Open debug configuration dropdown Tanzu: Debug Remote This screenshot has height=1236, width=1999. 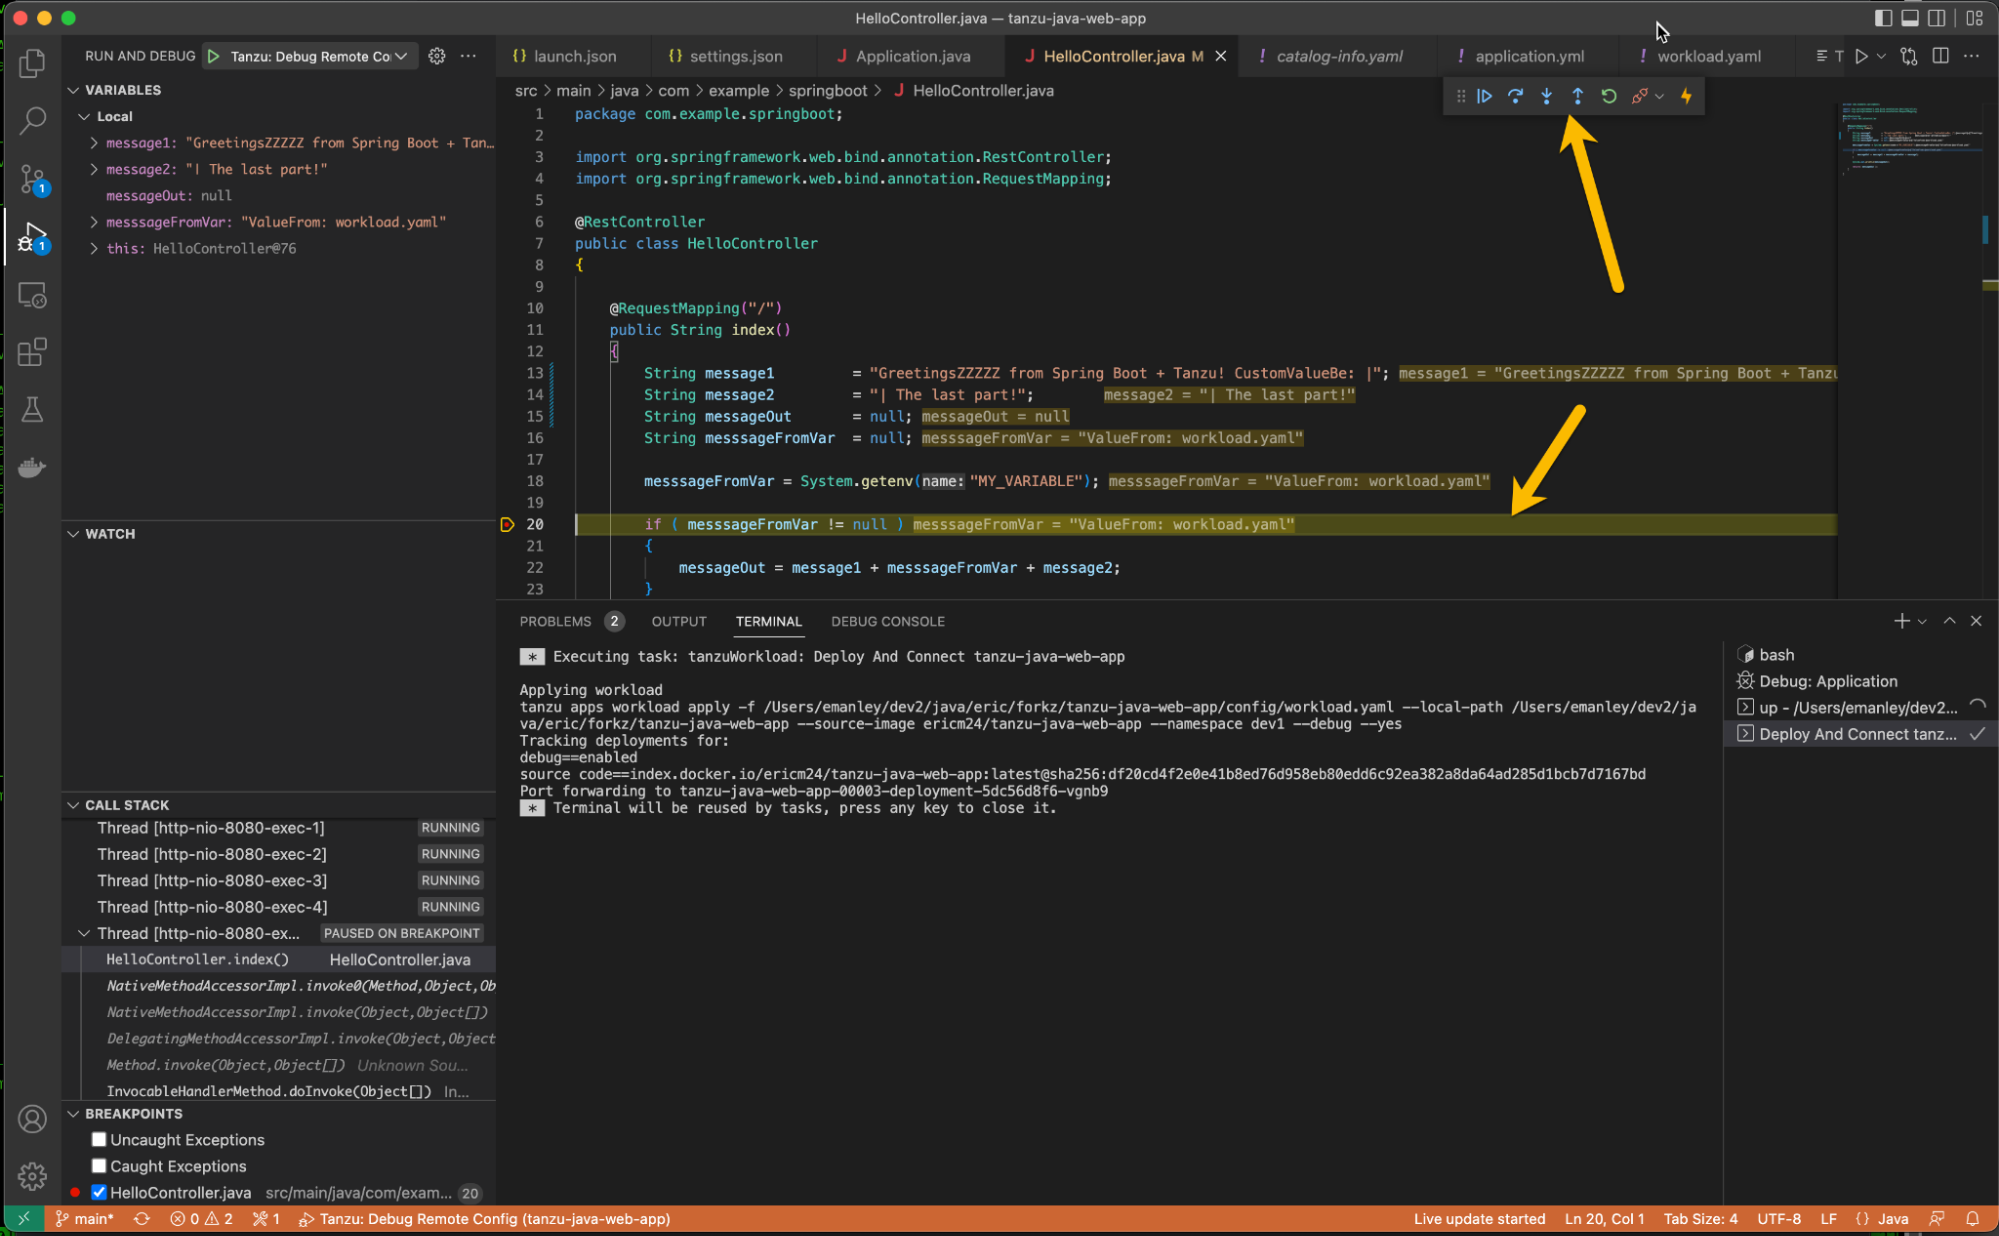(319, 56)
